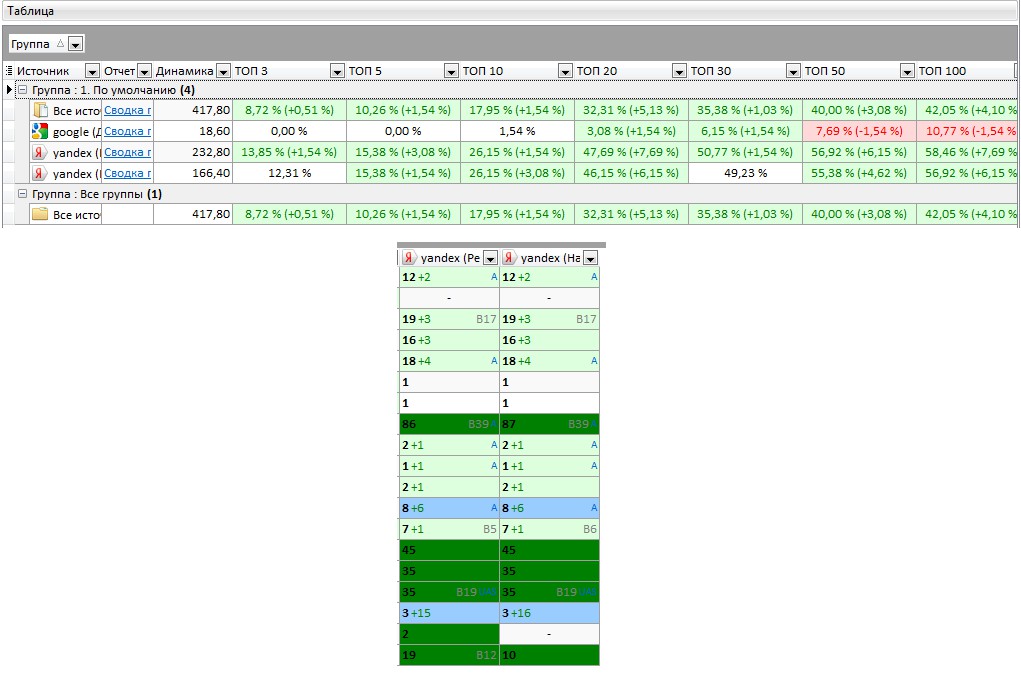
Task: Collapse the group 1. По умолчанию
Action: [x=22, y=90]
